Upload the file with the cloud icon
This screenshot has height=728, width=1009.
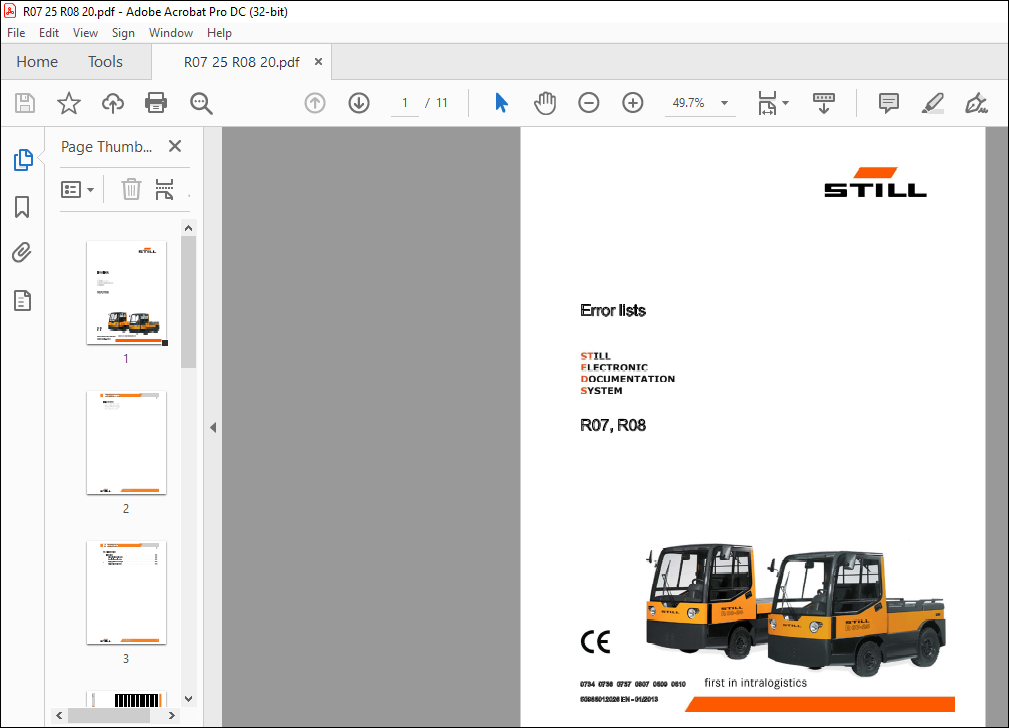[x=113, y=103]
